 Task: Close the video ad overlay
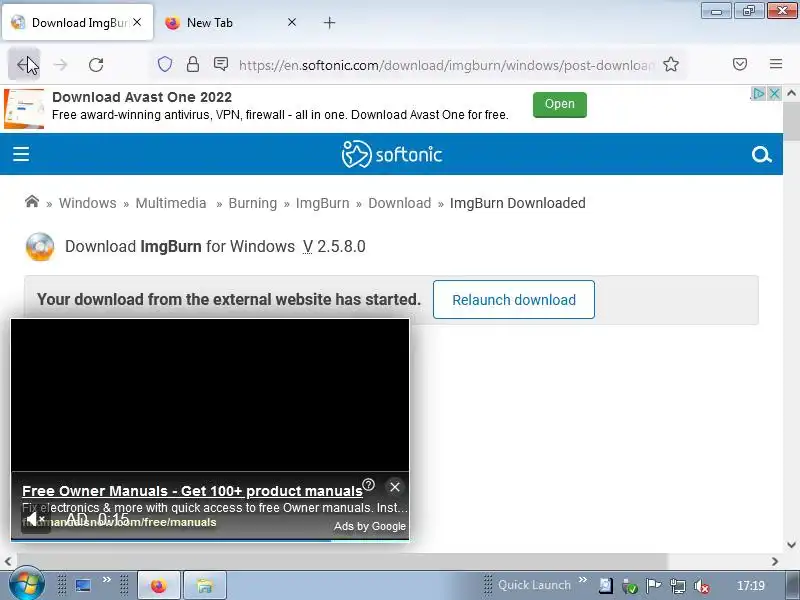pos(395,487)
